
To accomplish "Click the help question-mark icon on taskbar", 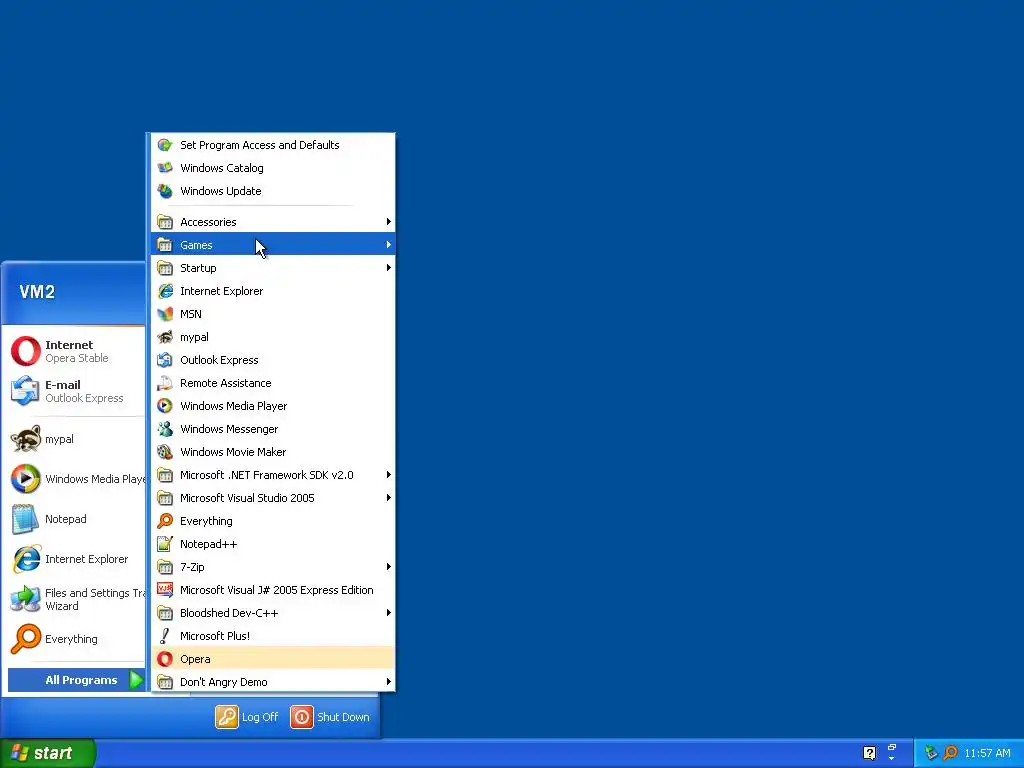I will [x=869, y=753].
